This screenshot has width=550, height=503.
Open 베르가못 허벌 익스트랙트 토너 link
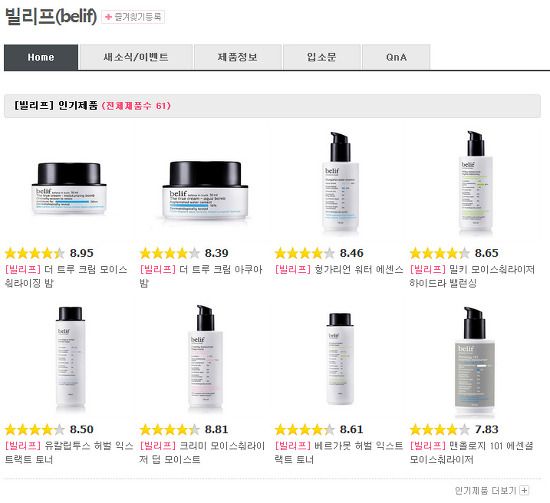(338, 452)
